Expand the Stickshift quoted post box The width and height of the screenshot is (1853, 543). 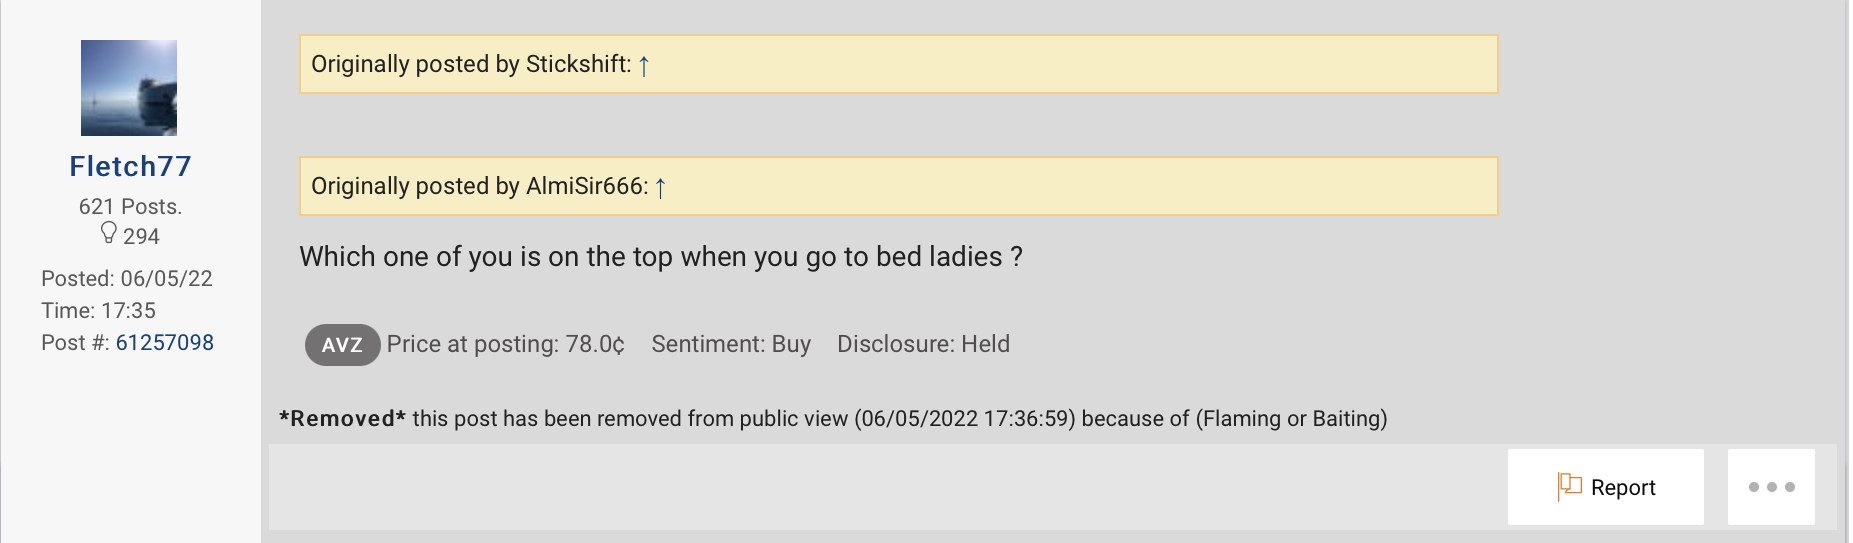1000,64
